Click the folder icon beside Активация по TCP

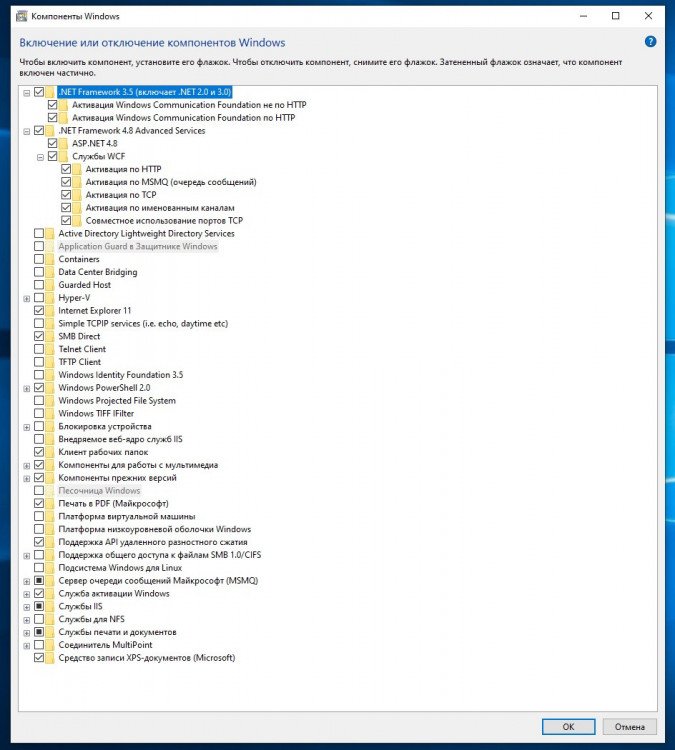coord(77,195)
